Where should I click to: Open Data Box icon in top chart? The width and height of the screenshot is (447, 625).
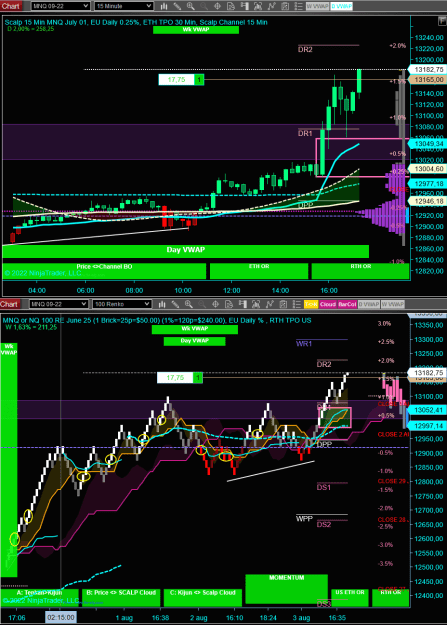point(231,6)
